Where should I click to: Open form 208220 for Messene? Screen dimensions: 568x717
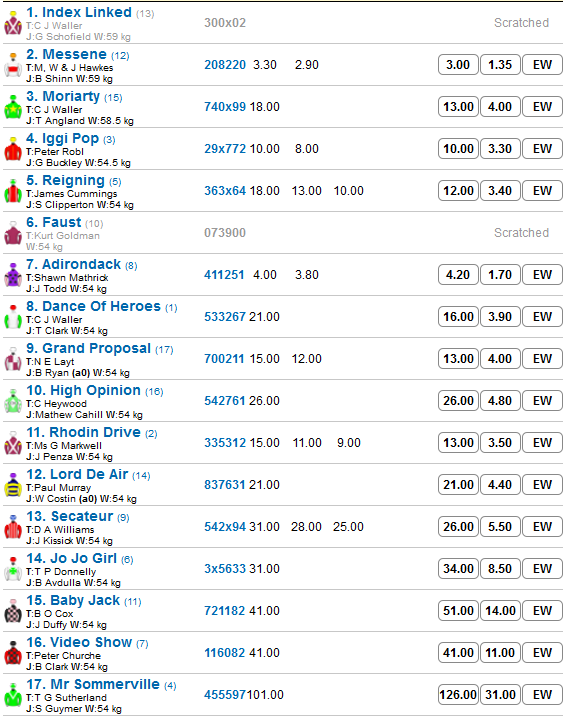pos(225,65)
